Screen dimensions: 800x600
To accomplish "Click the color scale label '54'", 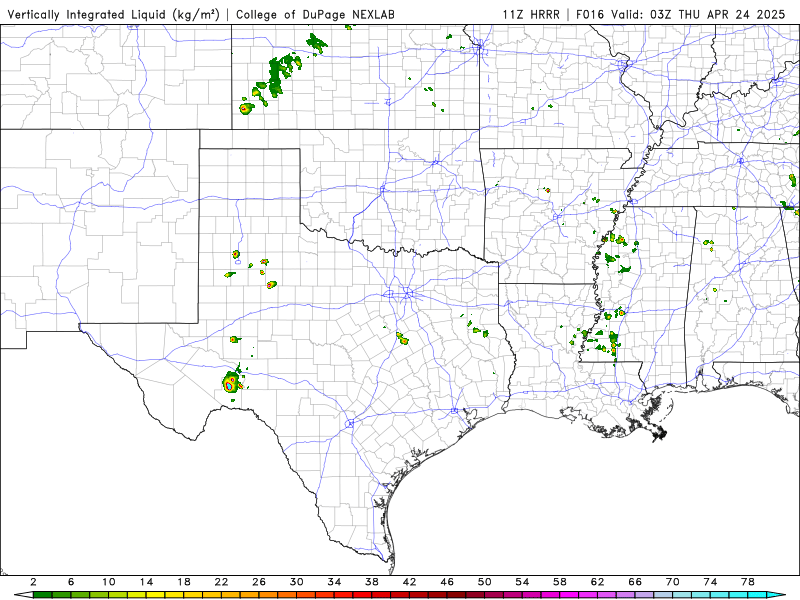I will pos(522,582).
